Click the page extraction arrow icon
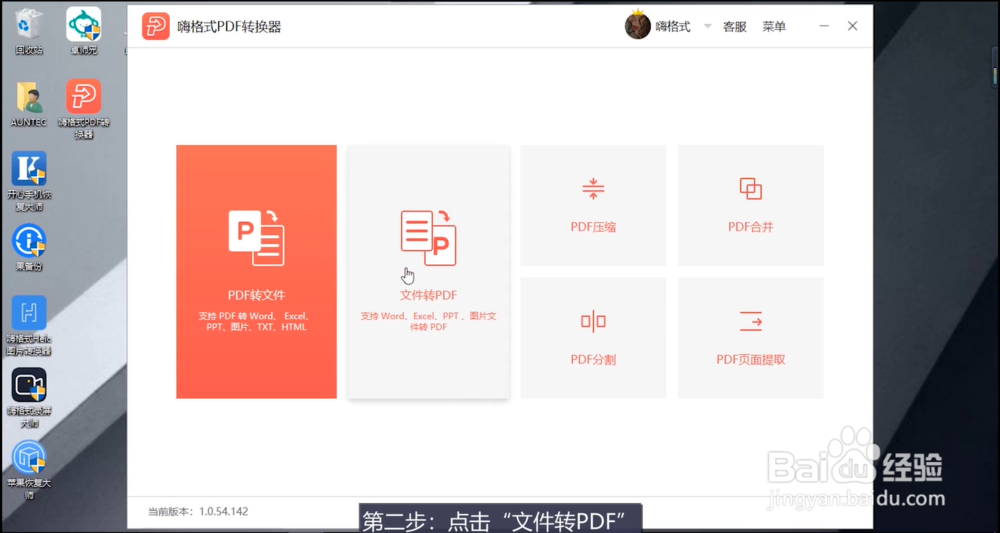1000x533 pixels. click(751, 321)
